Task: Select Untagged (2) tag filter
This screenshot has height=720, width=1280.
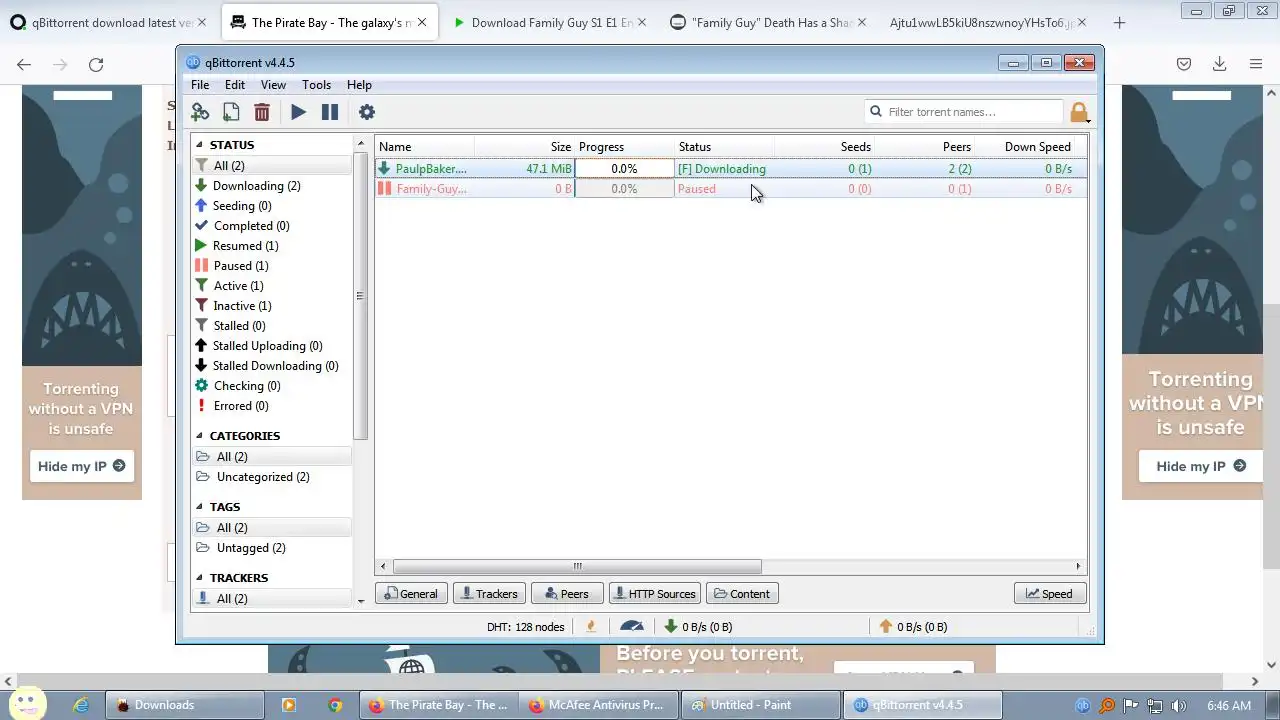Action: (x=250, y=547)
